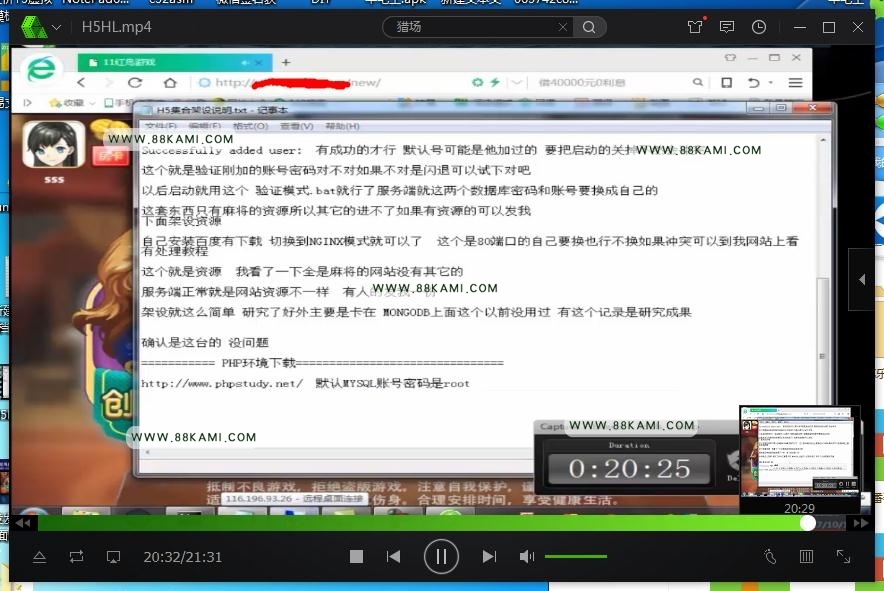
Task: Toggle the loop playback mode icon
Action: coord(77,557)
